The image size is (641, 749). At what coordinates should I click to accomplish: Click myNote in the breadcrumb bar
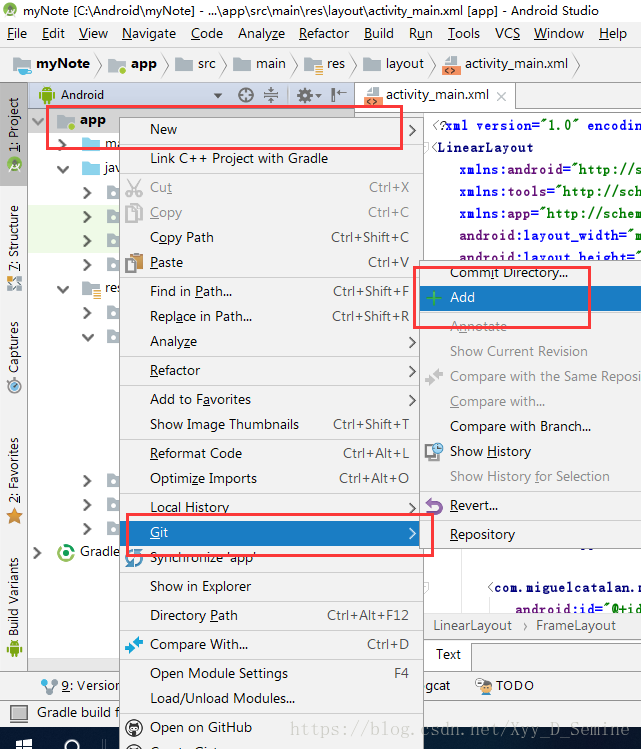click(x=52, y=64)
